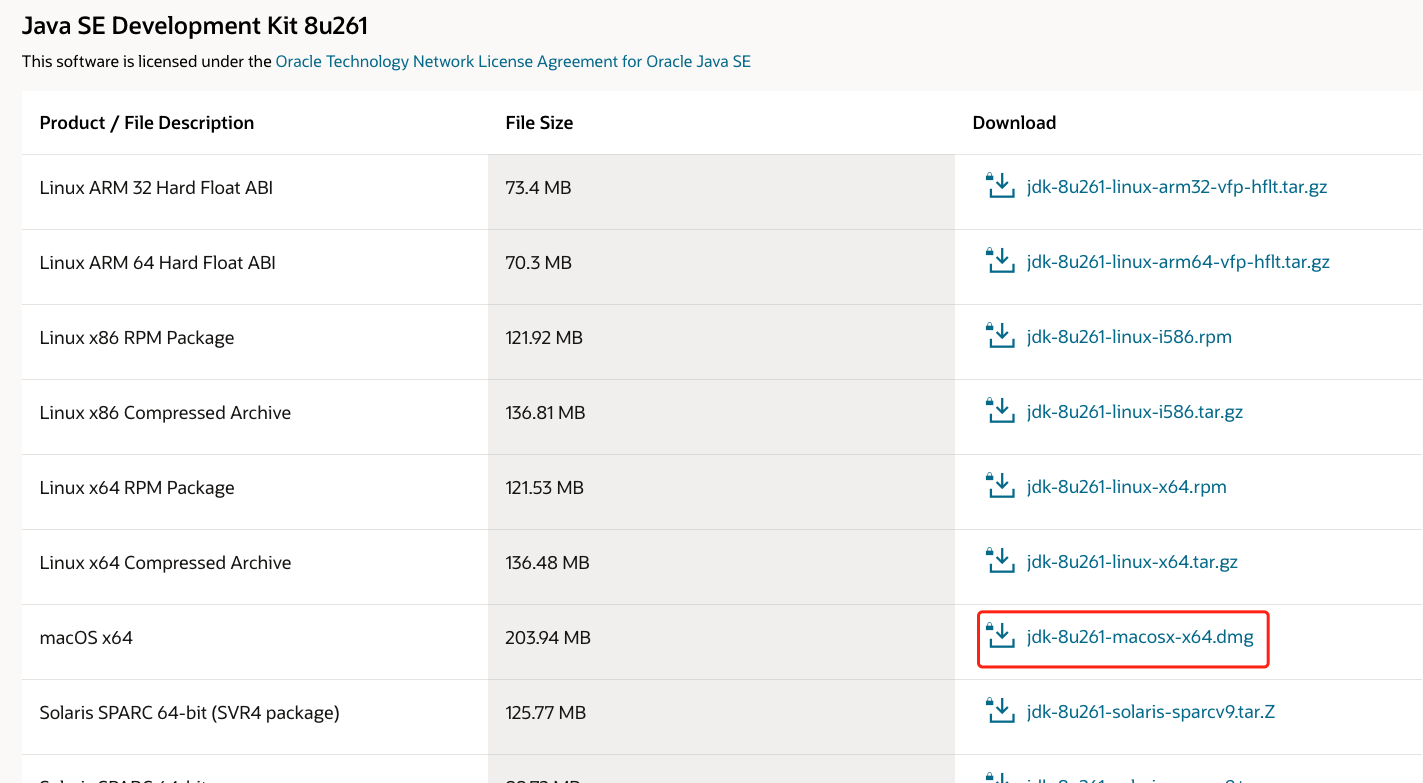This screenshot has width=1423, height=783.
Task: Click download icon beside jdk-8u261-linux-arm32-vfp-hflt.tar.gz
Action: coord(1000,186)
